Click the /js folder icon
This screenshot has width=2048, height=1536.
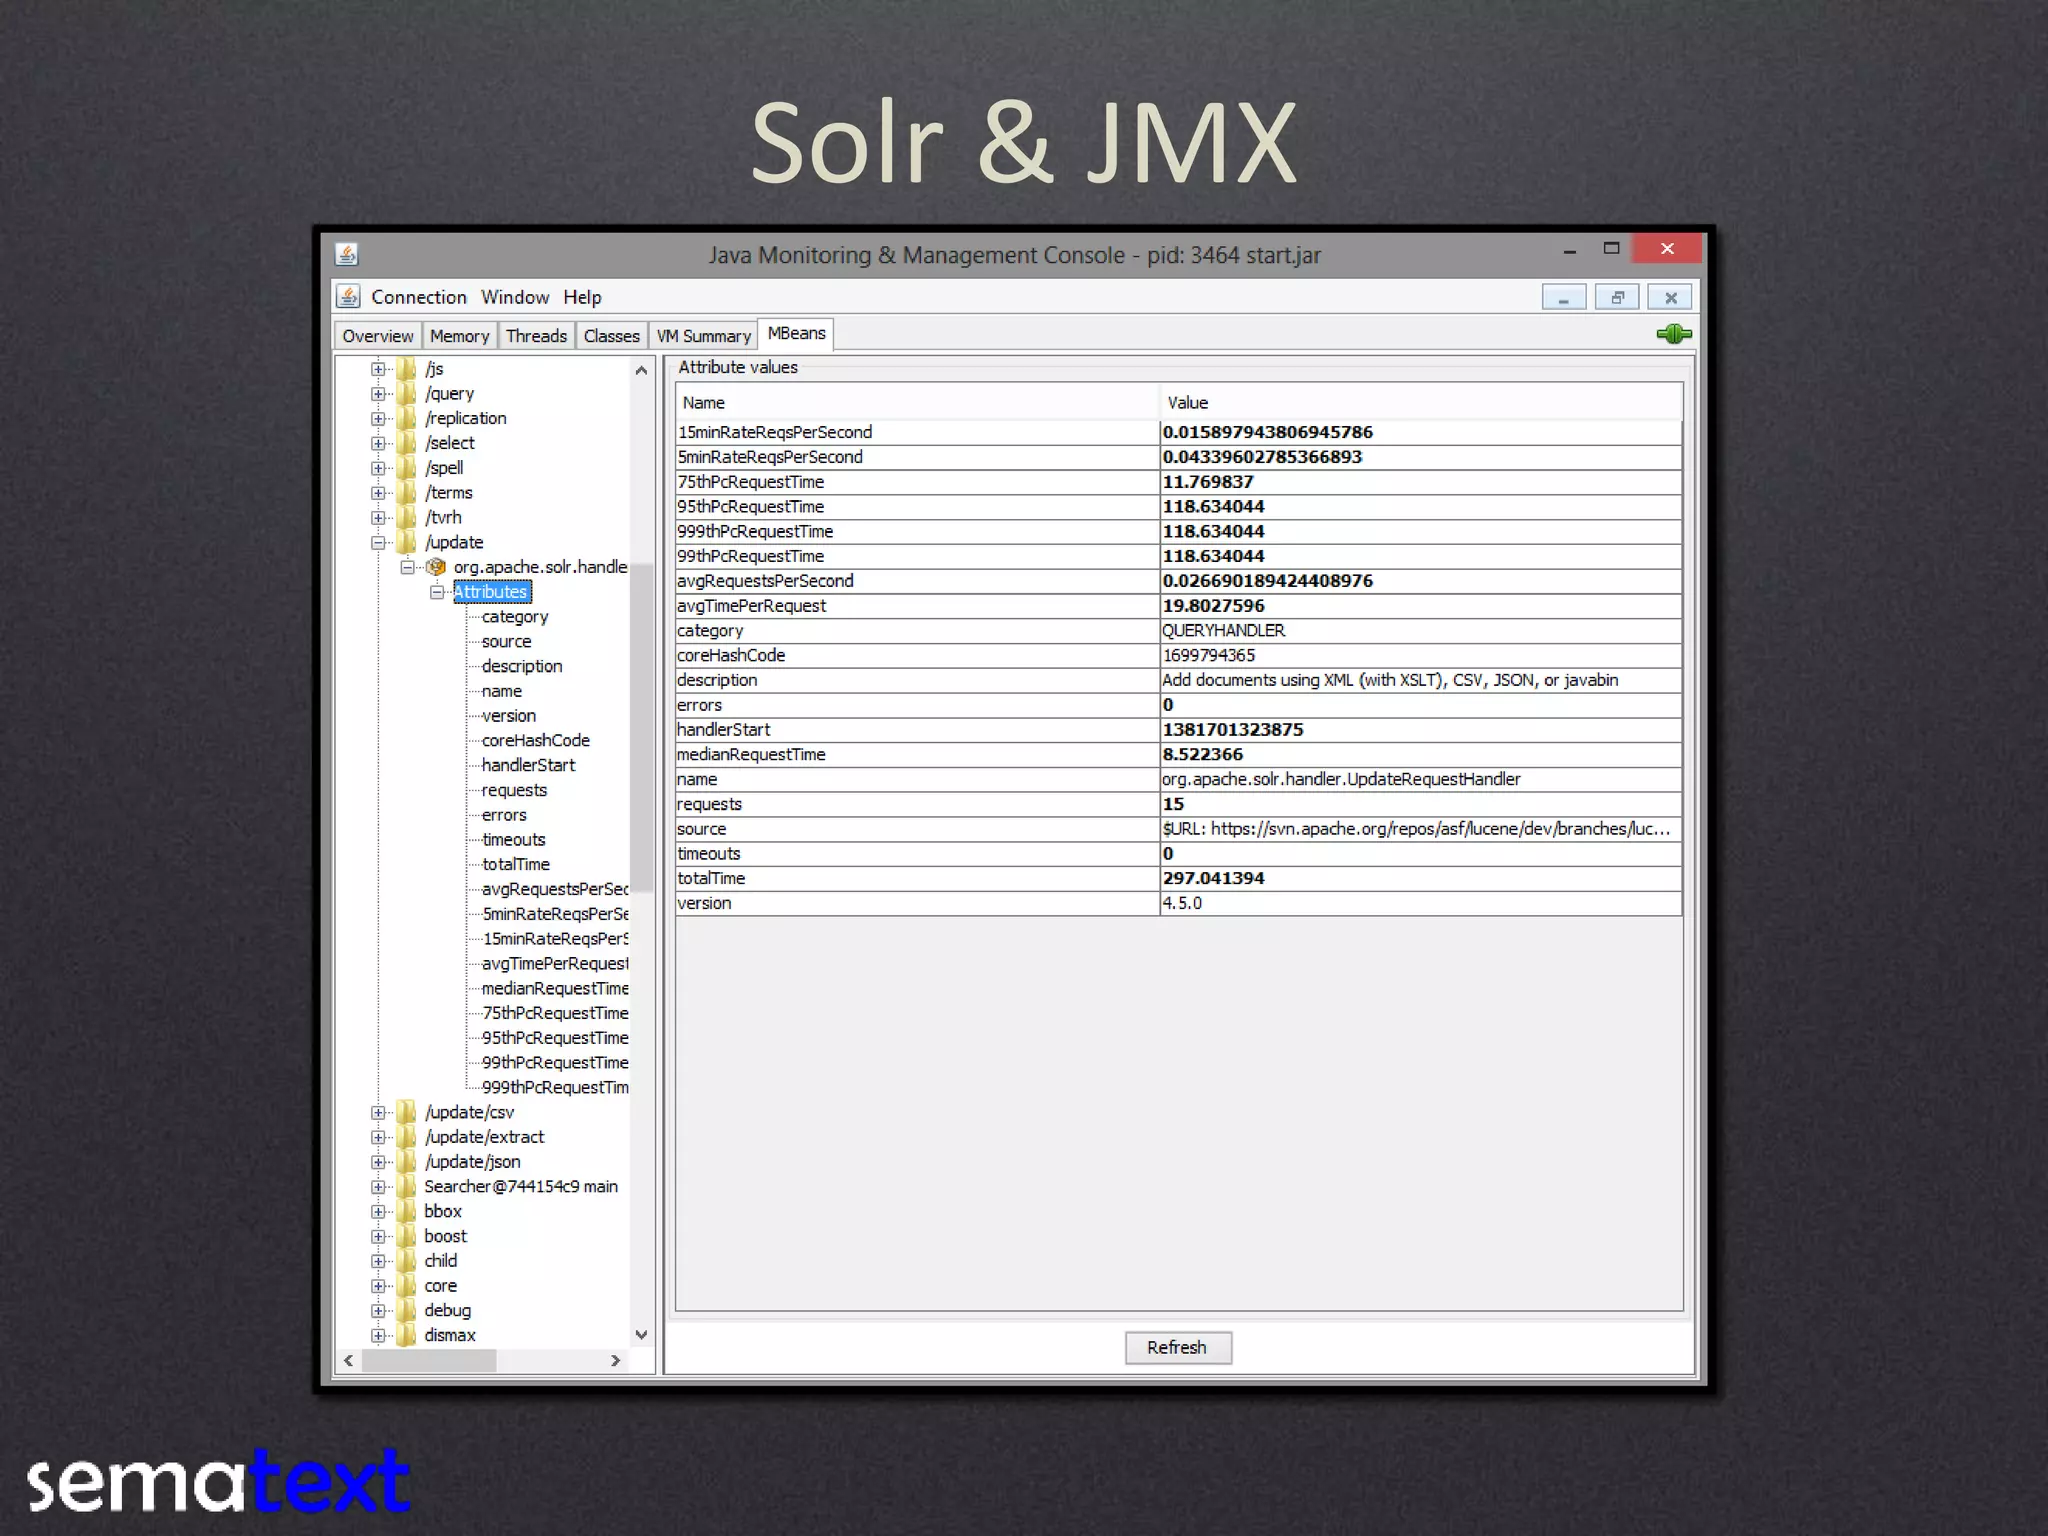pyautogui.click(x=406, y=369)
